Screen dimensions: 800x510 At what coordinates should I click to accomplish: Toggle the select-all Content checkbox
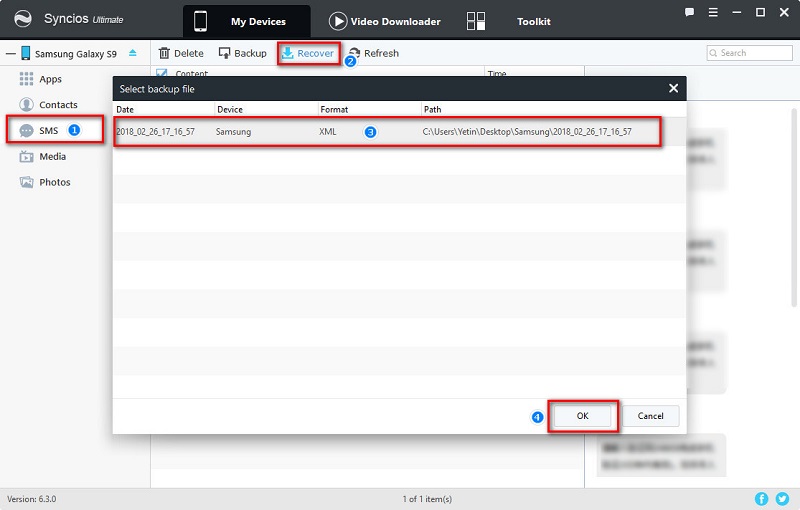click(162, 73)
